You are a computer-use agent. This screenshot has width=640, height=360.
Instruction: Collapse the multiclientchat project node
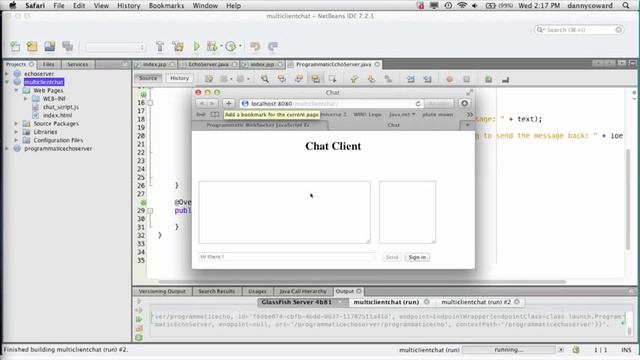tap(7, 82)
